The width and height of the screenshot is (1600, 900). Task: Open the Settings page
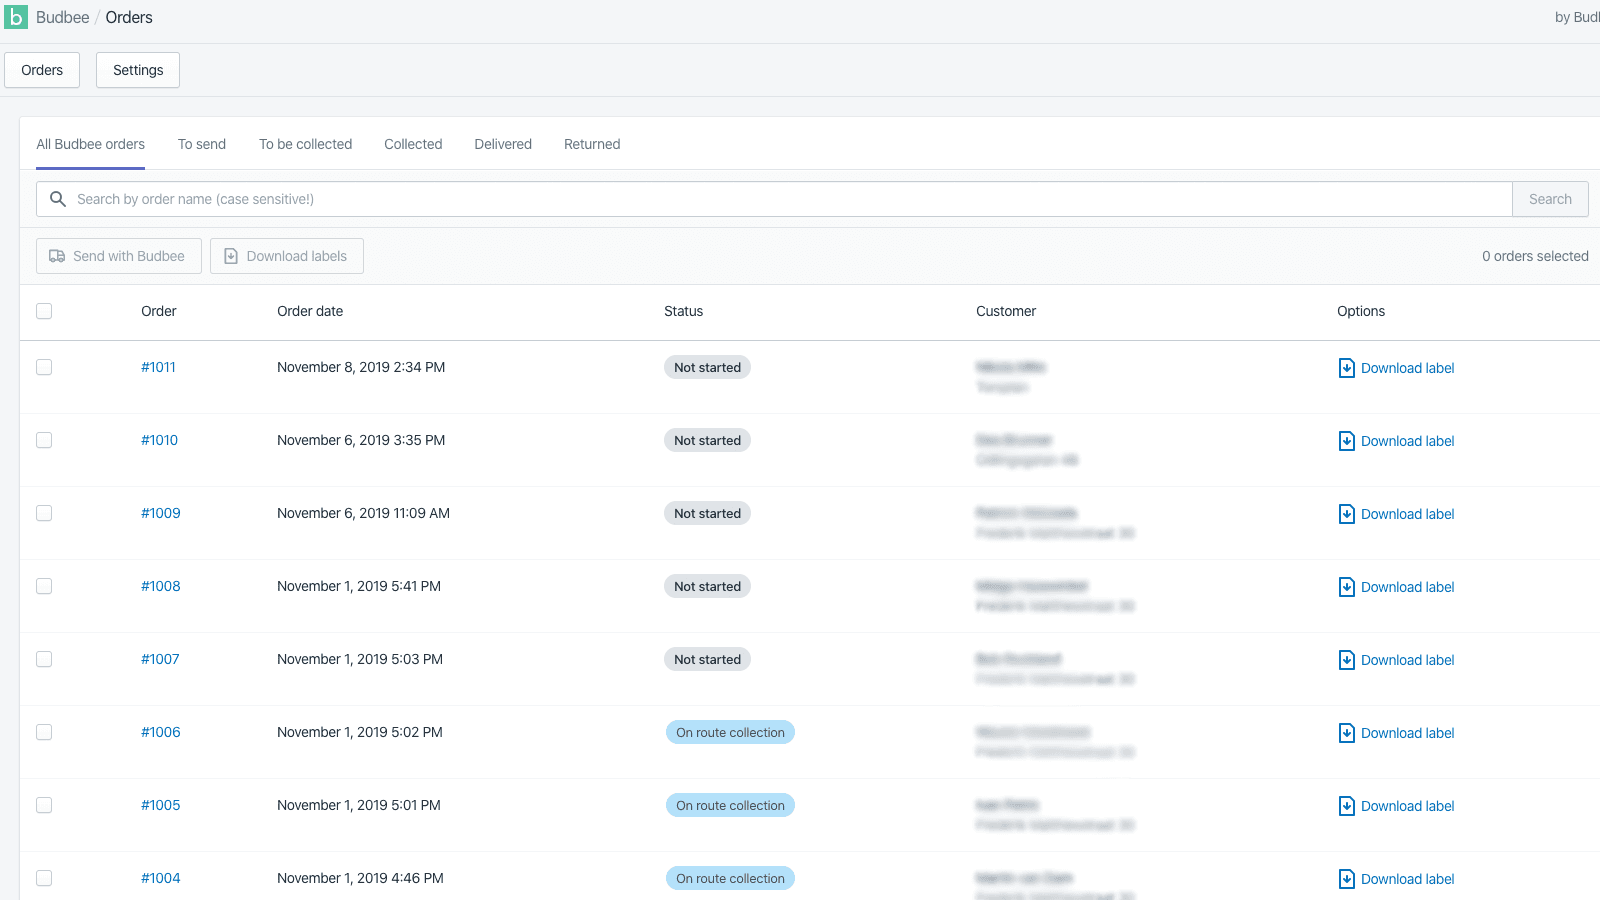(137, 70)
